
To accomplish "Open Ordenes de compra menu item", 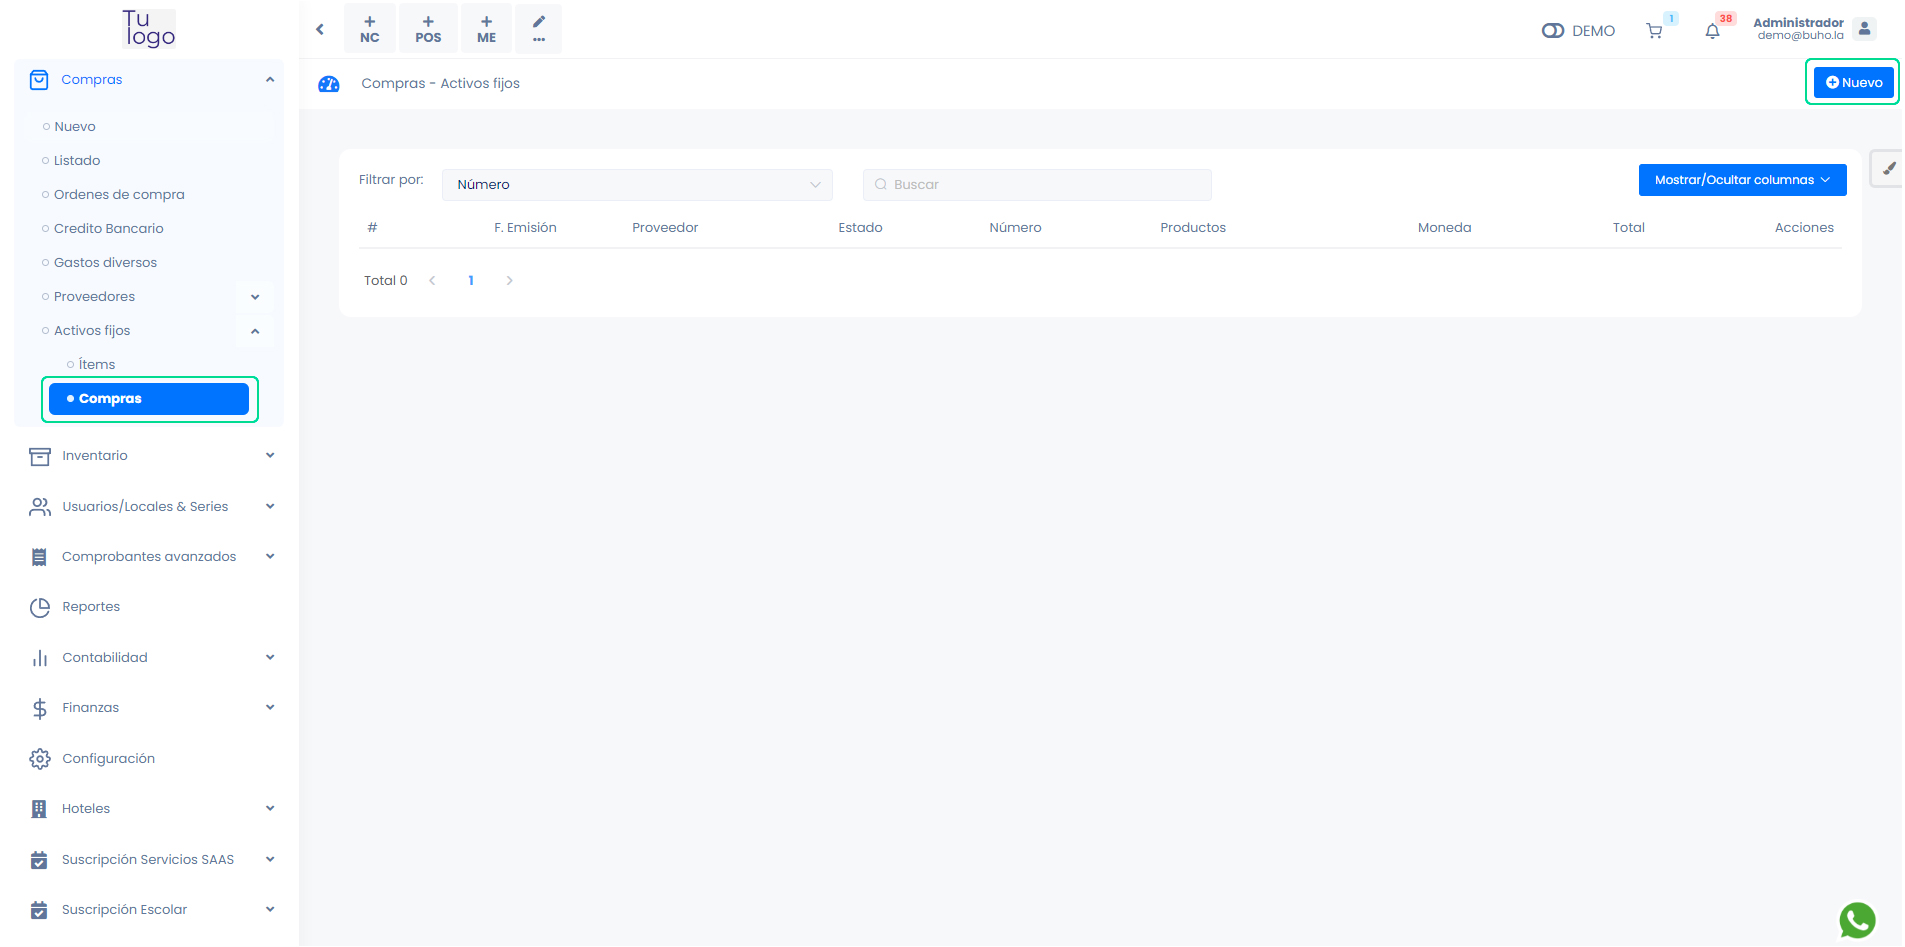I will pyautogui.click(x=119, y=195).
